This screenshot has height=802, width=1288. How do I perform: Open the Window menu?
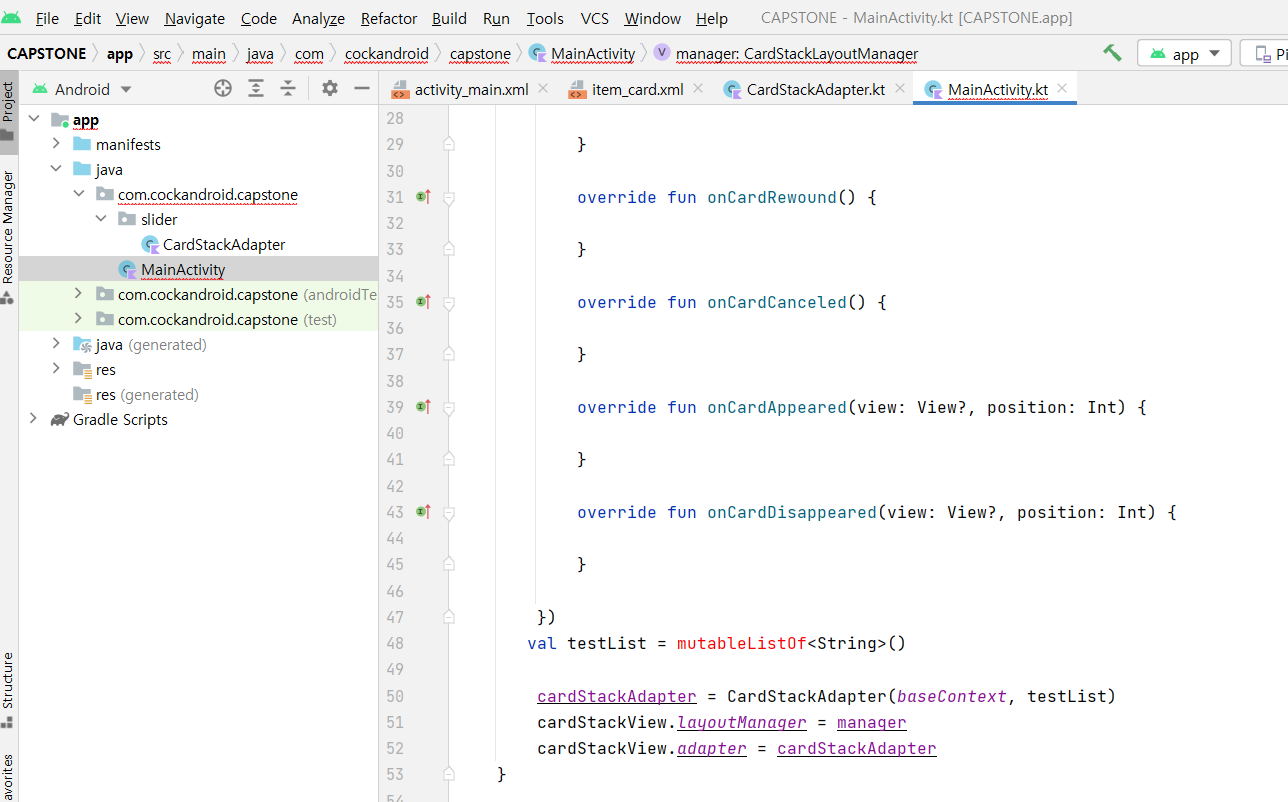[652, 18]
